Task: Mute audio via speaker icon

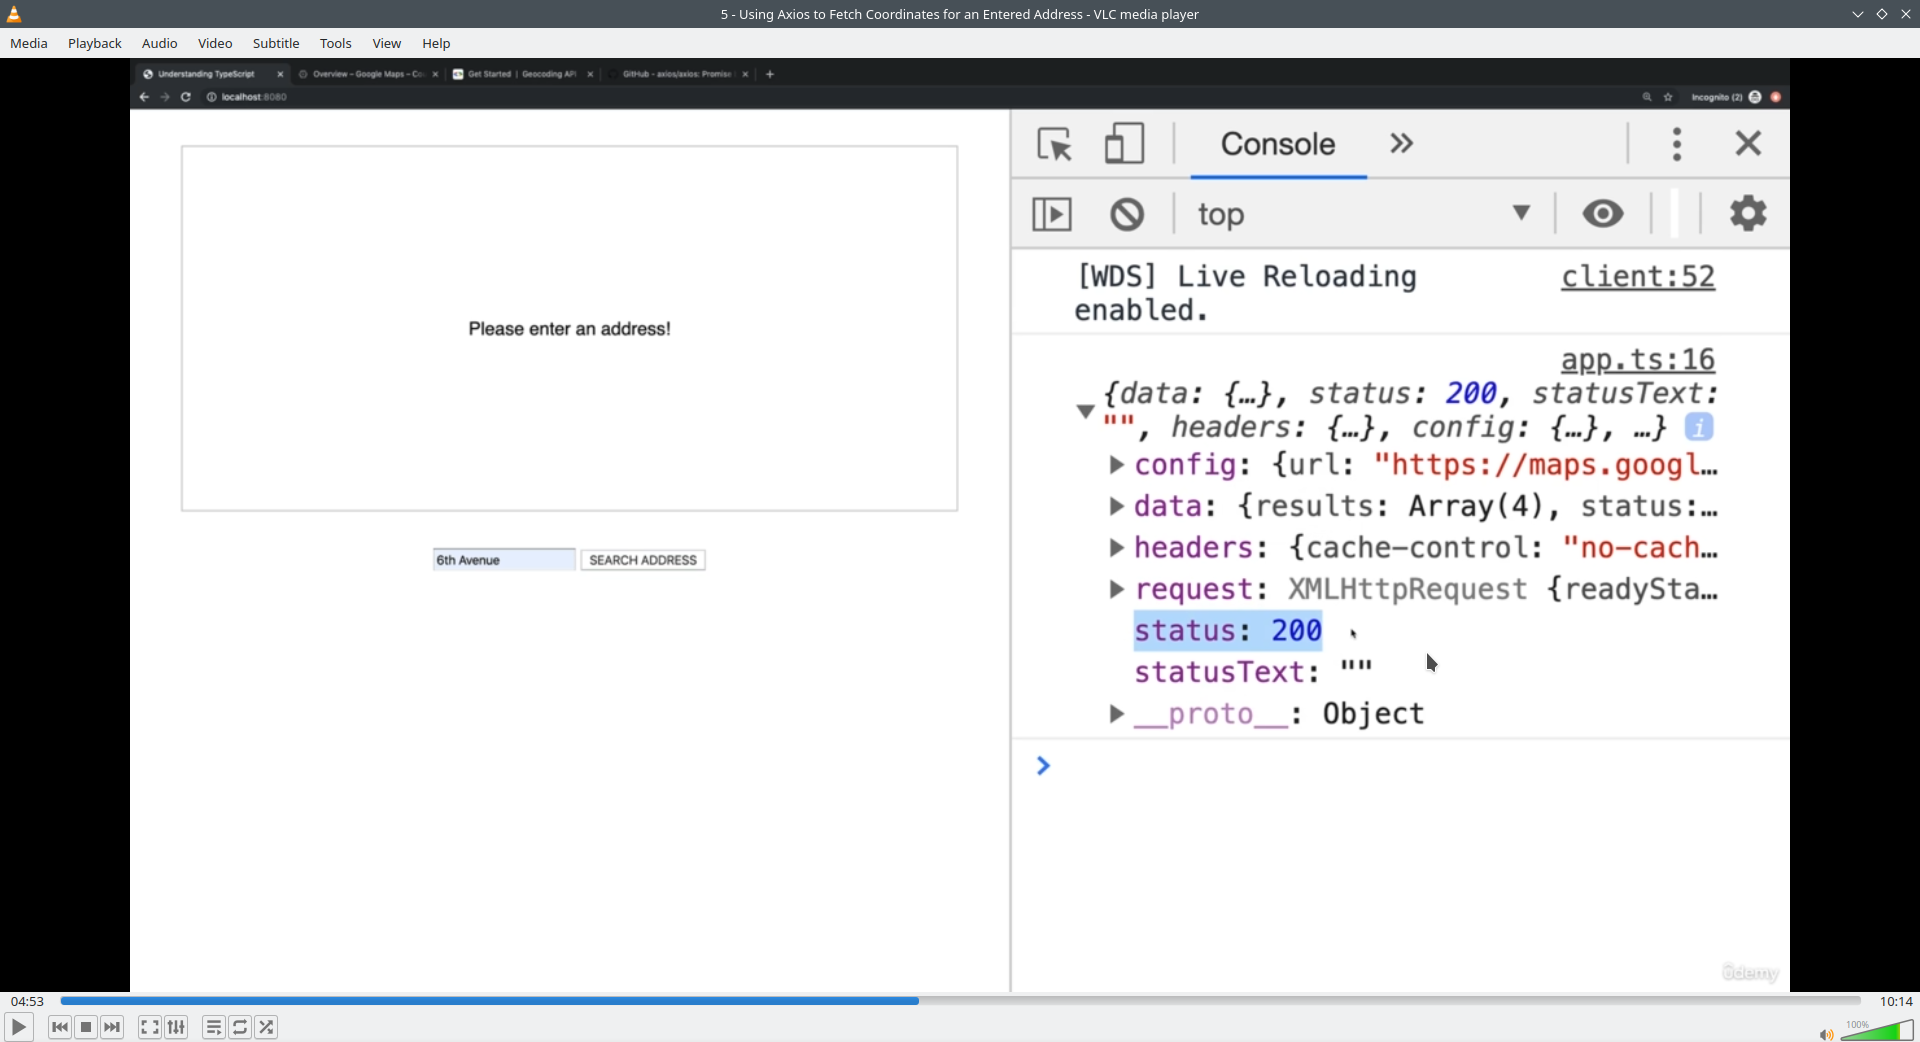Action: [x=1826, y=1034]
